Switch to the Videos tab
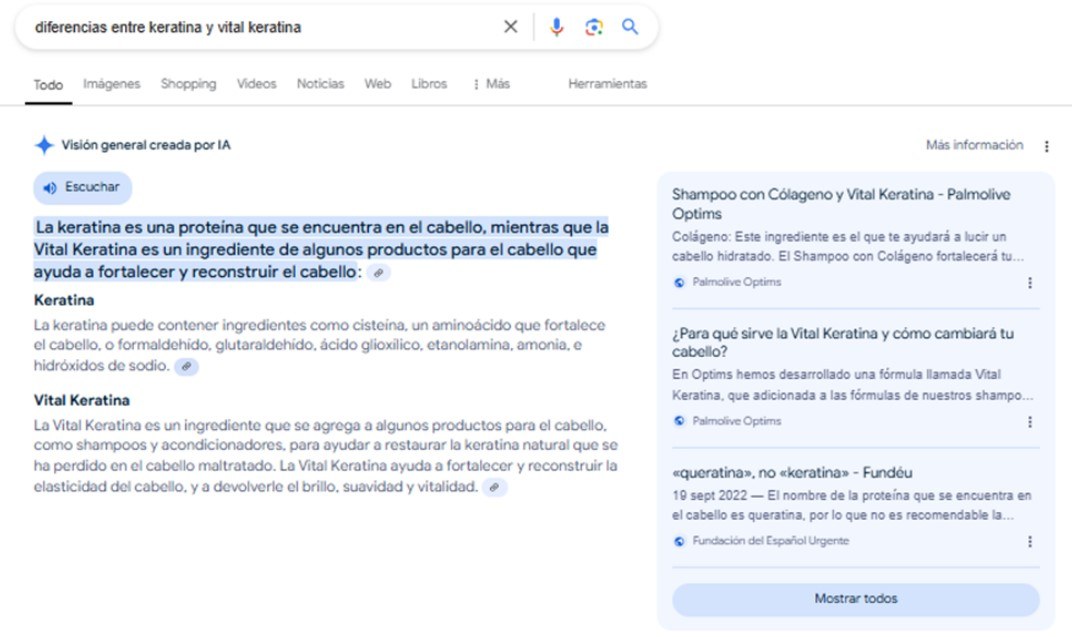Image resolution: width=1072 pixels, height=637 pixels. click(x=256, y=84)
